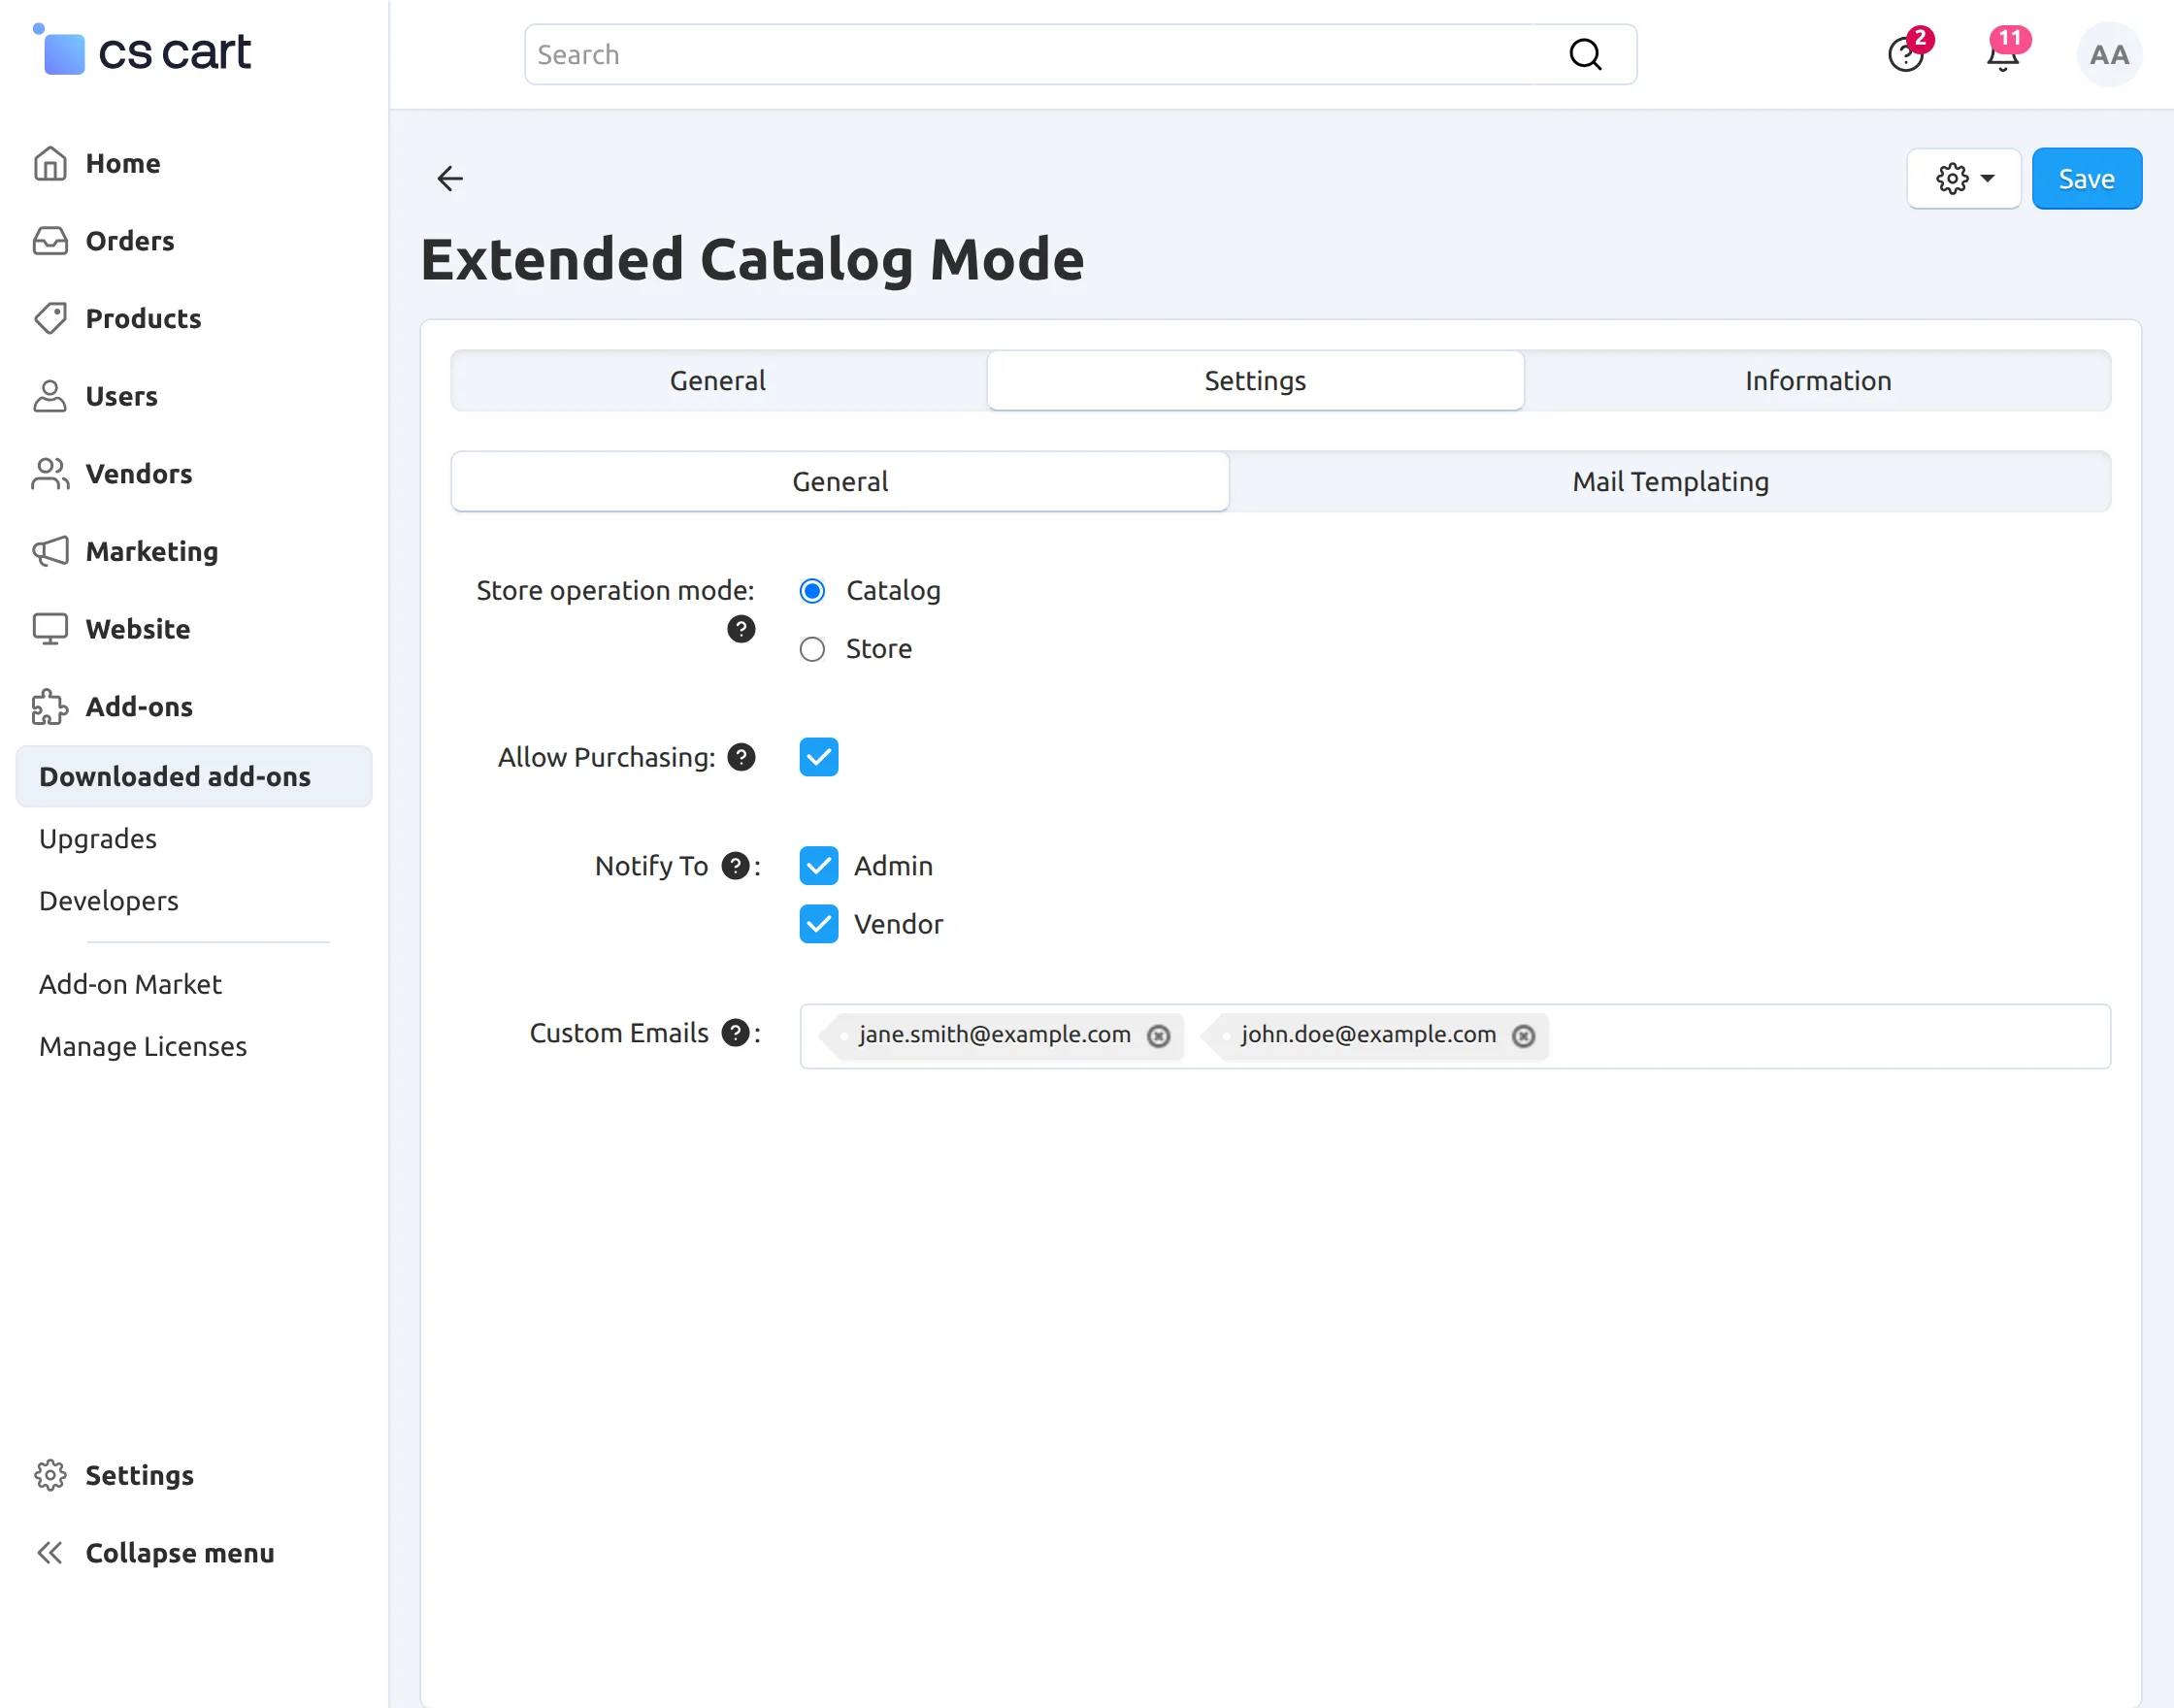
Task: Click the Collapse menu label
Action: (x=180, y=1553)
